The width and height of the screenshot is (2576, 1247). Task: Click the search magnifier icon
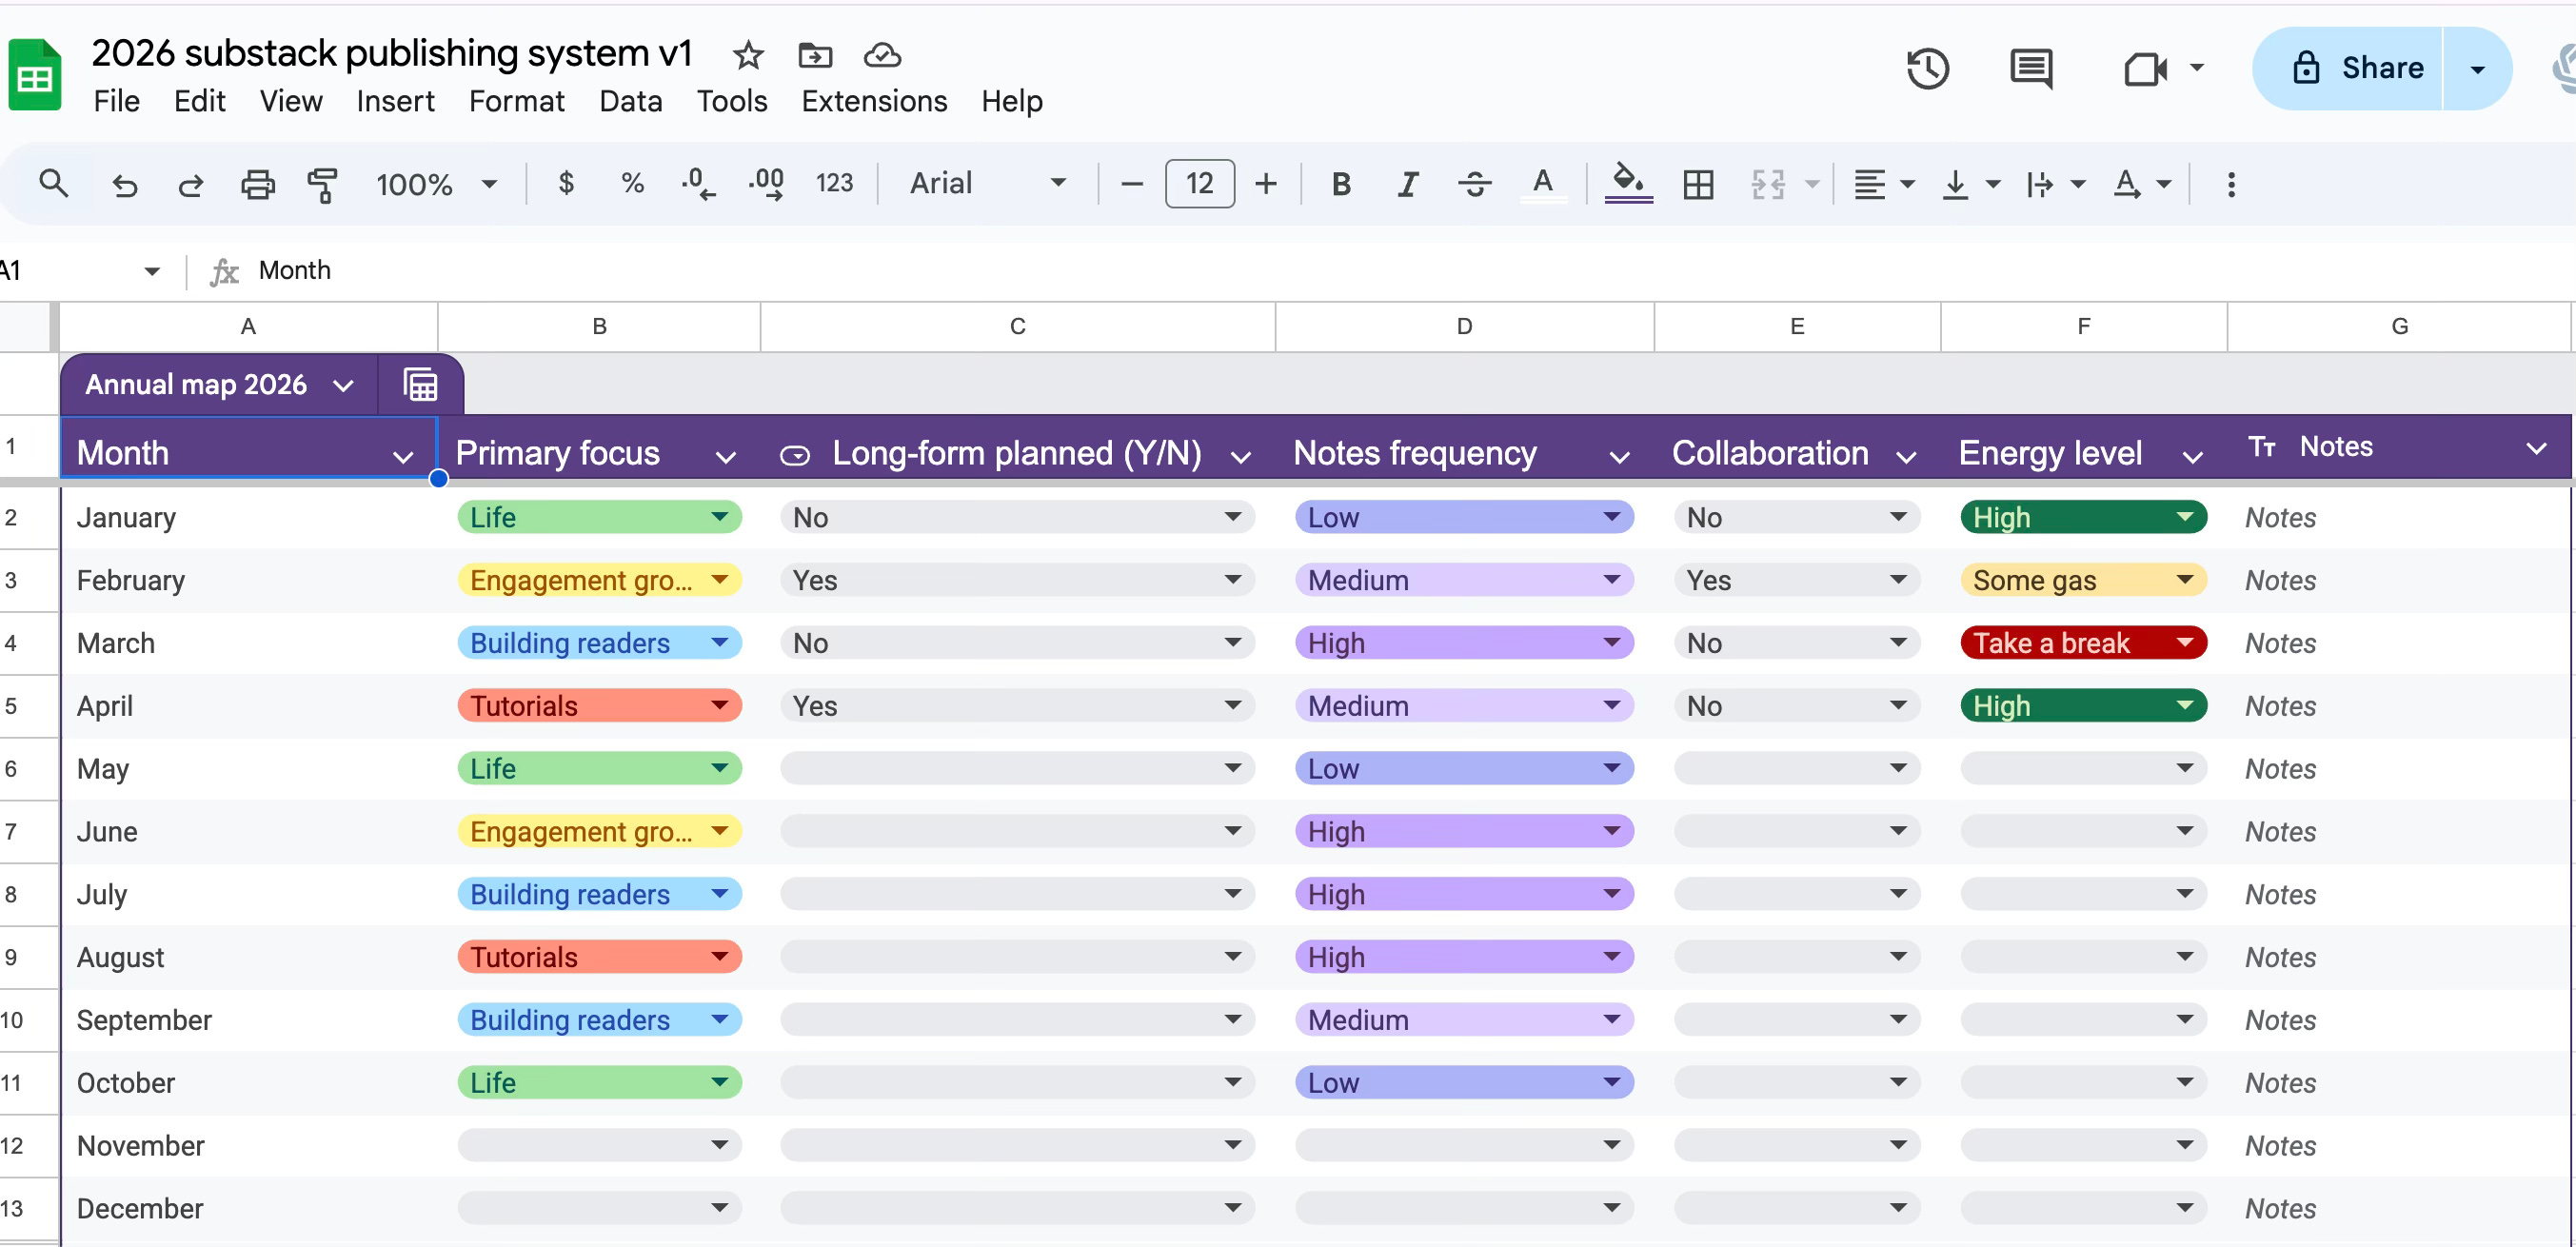[53, 183]
